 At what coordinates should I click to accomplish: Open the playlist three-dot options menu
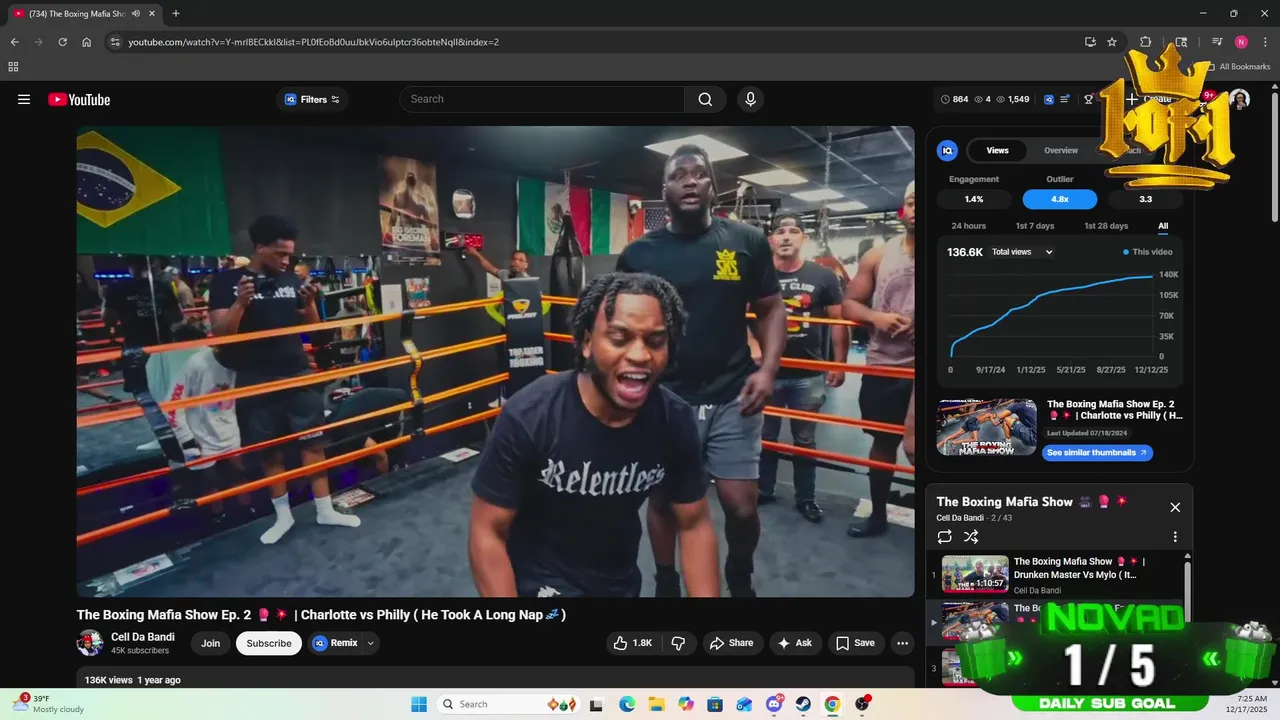click(x=1175, y=537)
